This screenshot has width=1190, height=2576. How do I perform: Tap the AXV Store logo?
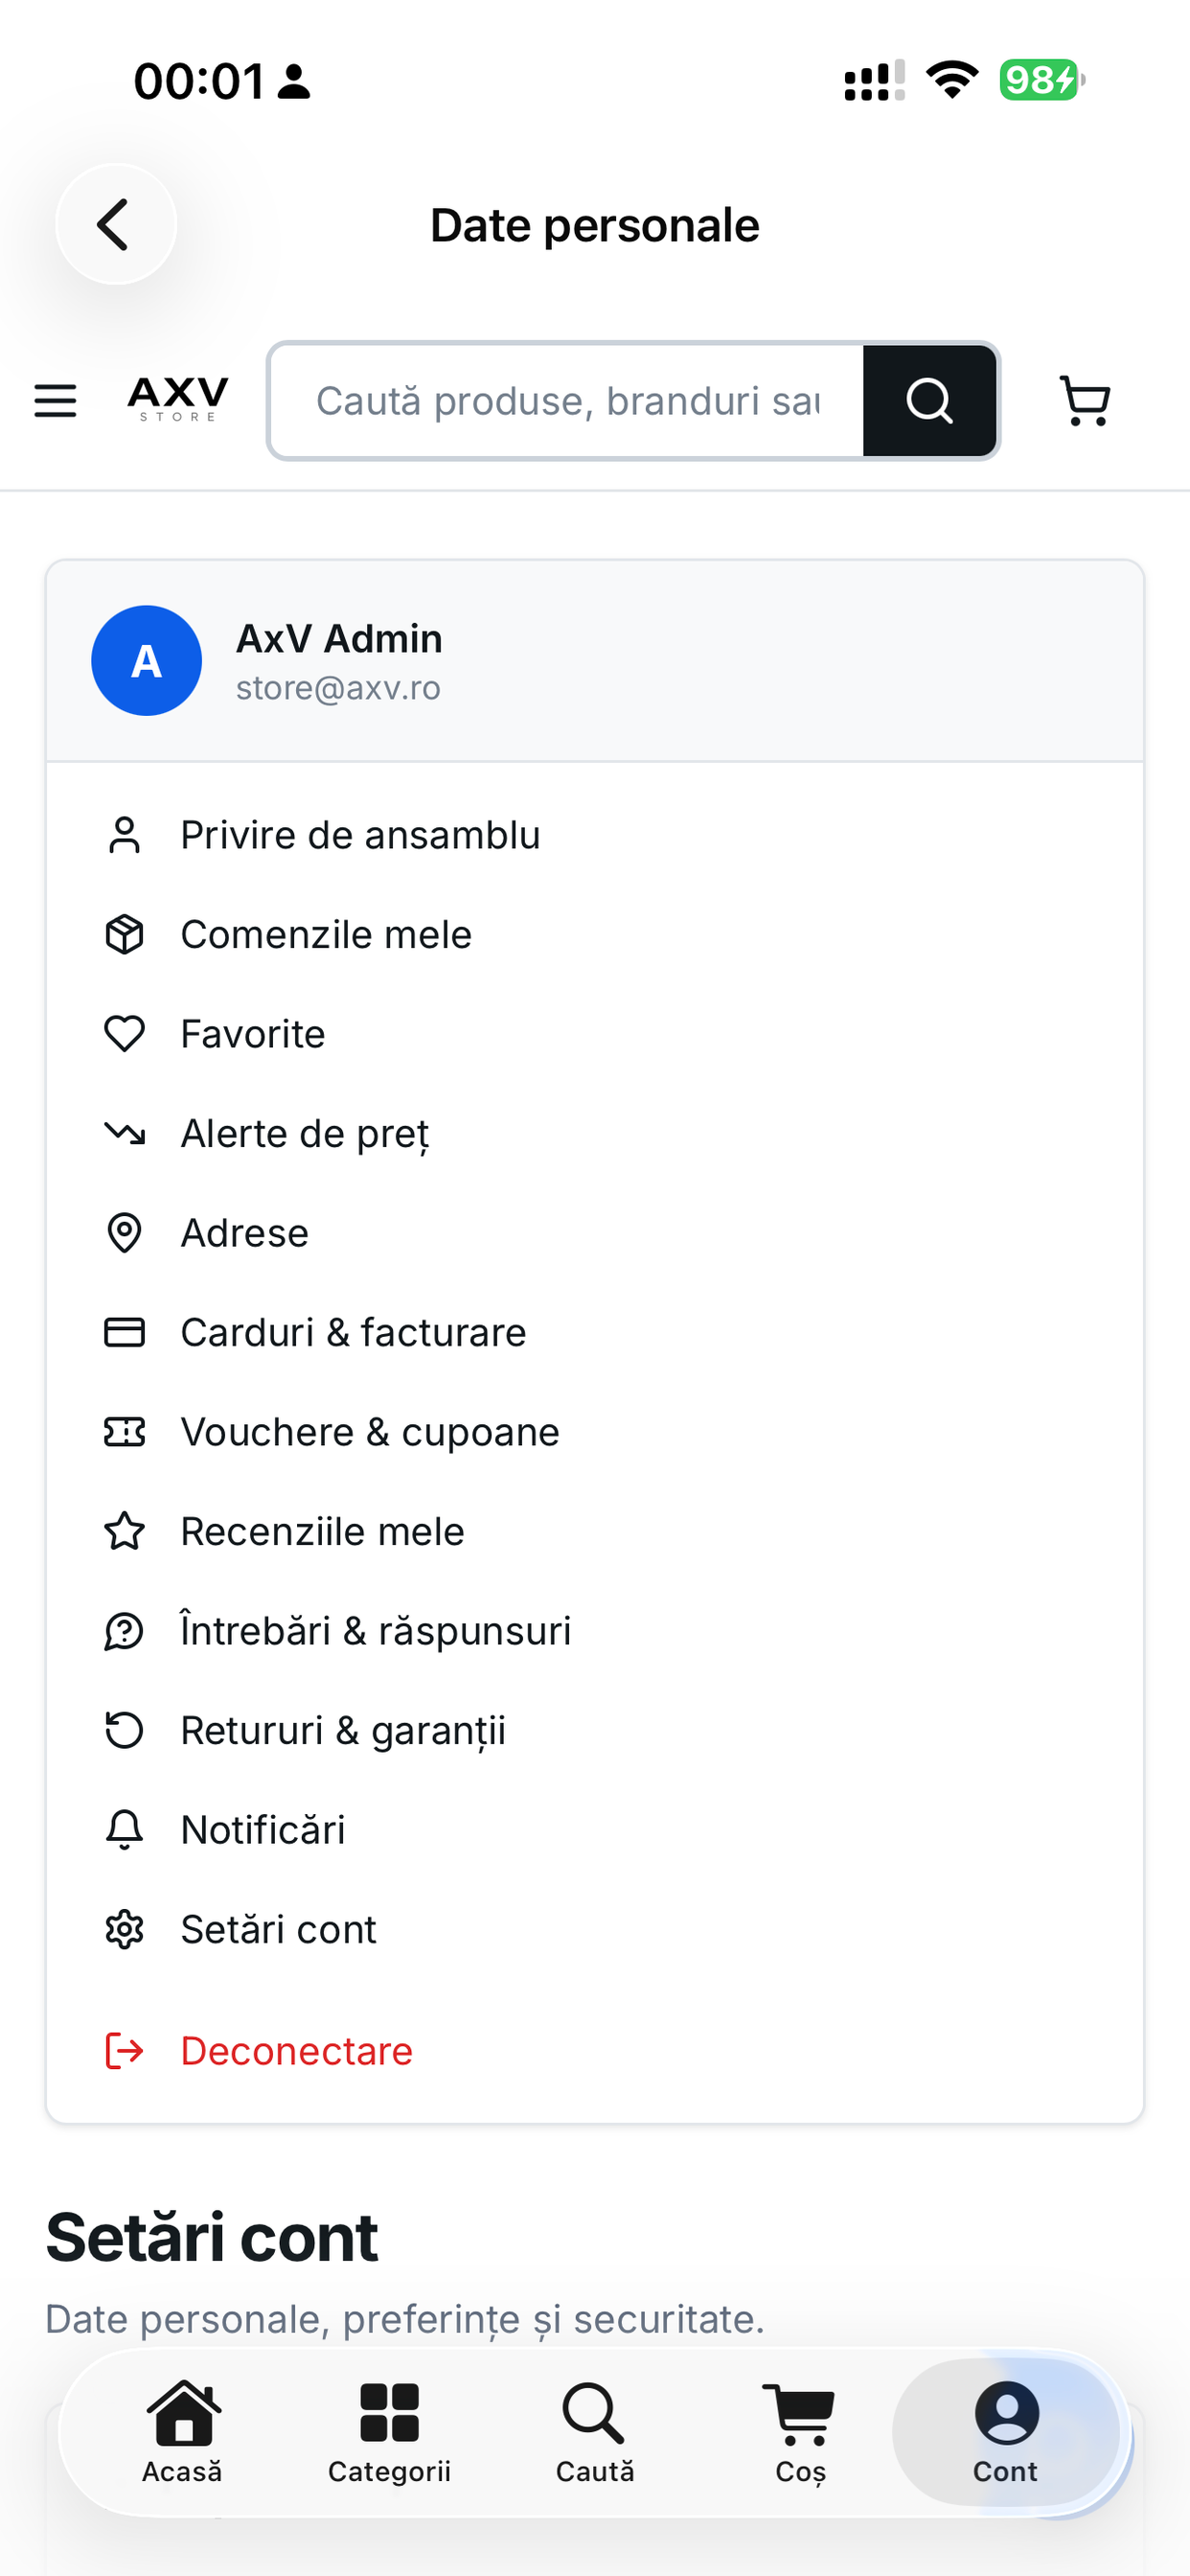(x=178, y=400)
